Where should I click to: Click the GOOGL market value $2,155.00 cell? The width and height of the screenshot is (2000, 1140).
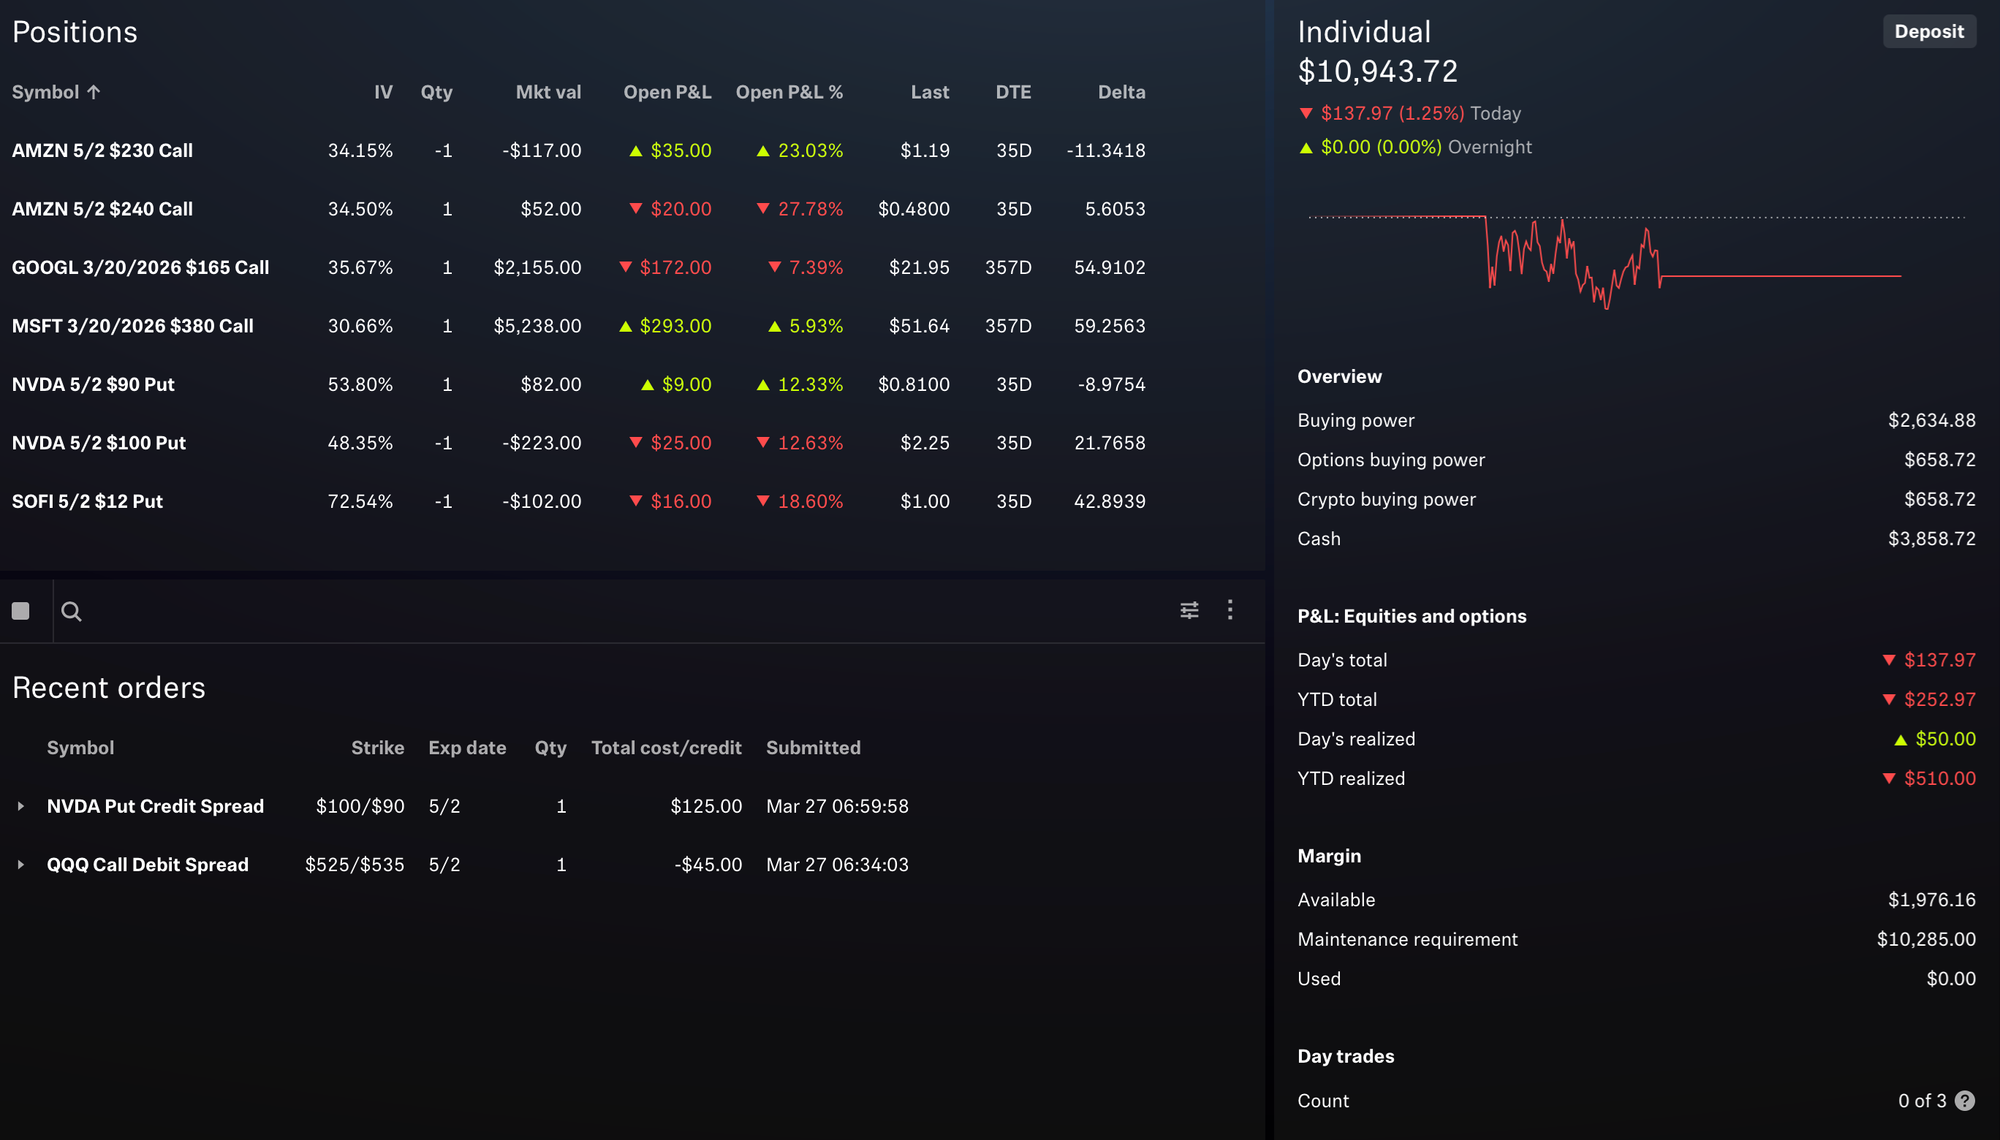click(x=537, y=268)
